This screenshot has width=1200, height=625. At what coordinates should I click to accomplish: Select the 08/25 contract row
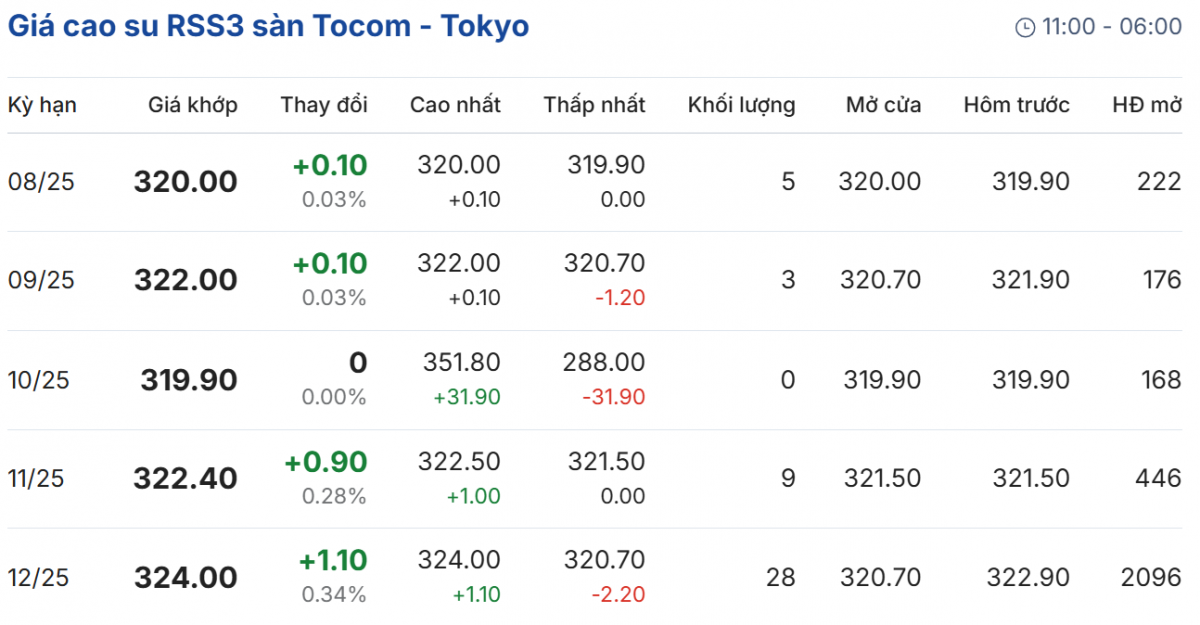click(41, 182)
